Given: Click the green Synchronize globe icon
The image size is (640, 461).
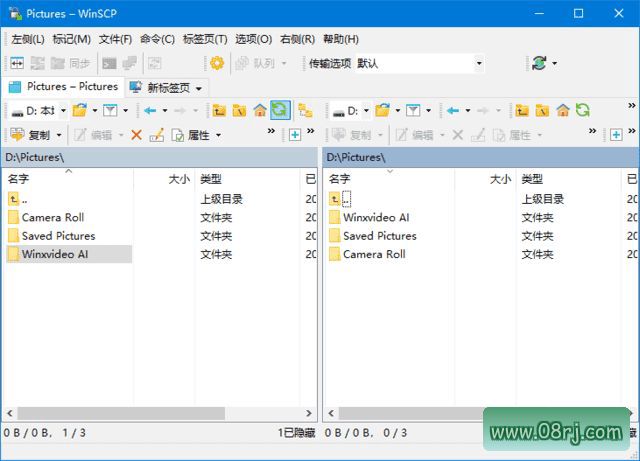Looking at the screenshot, I should click(x=539, y=63).
